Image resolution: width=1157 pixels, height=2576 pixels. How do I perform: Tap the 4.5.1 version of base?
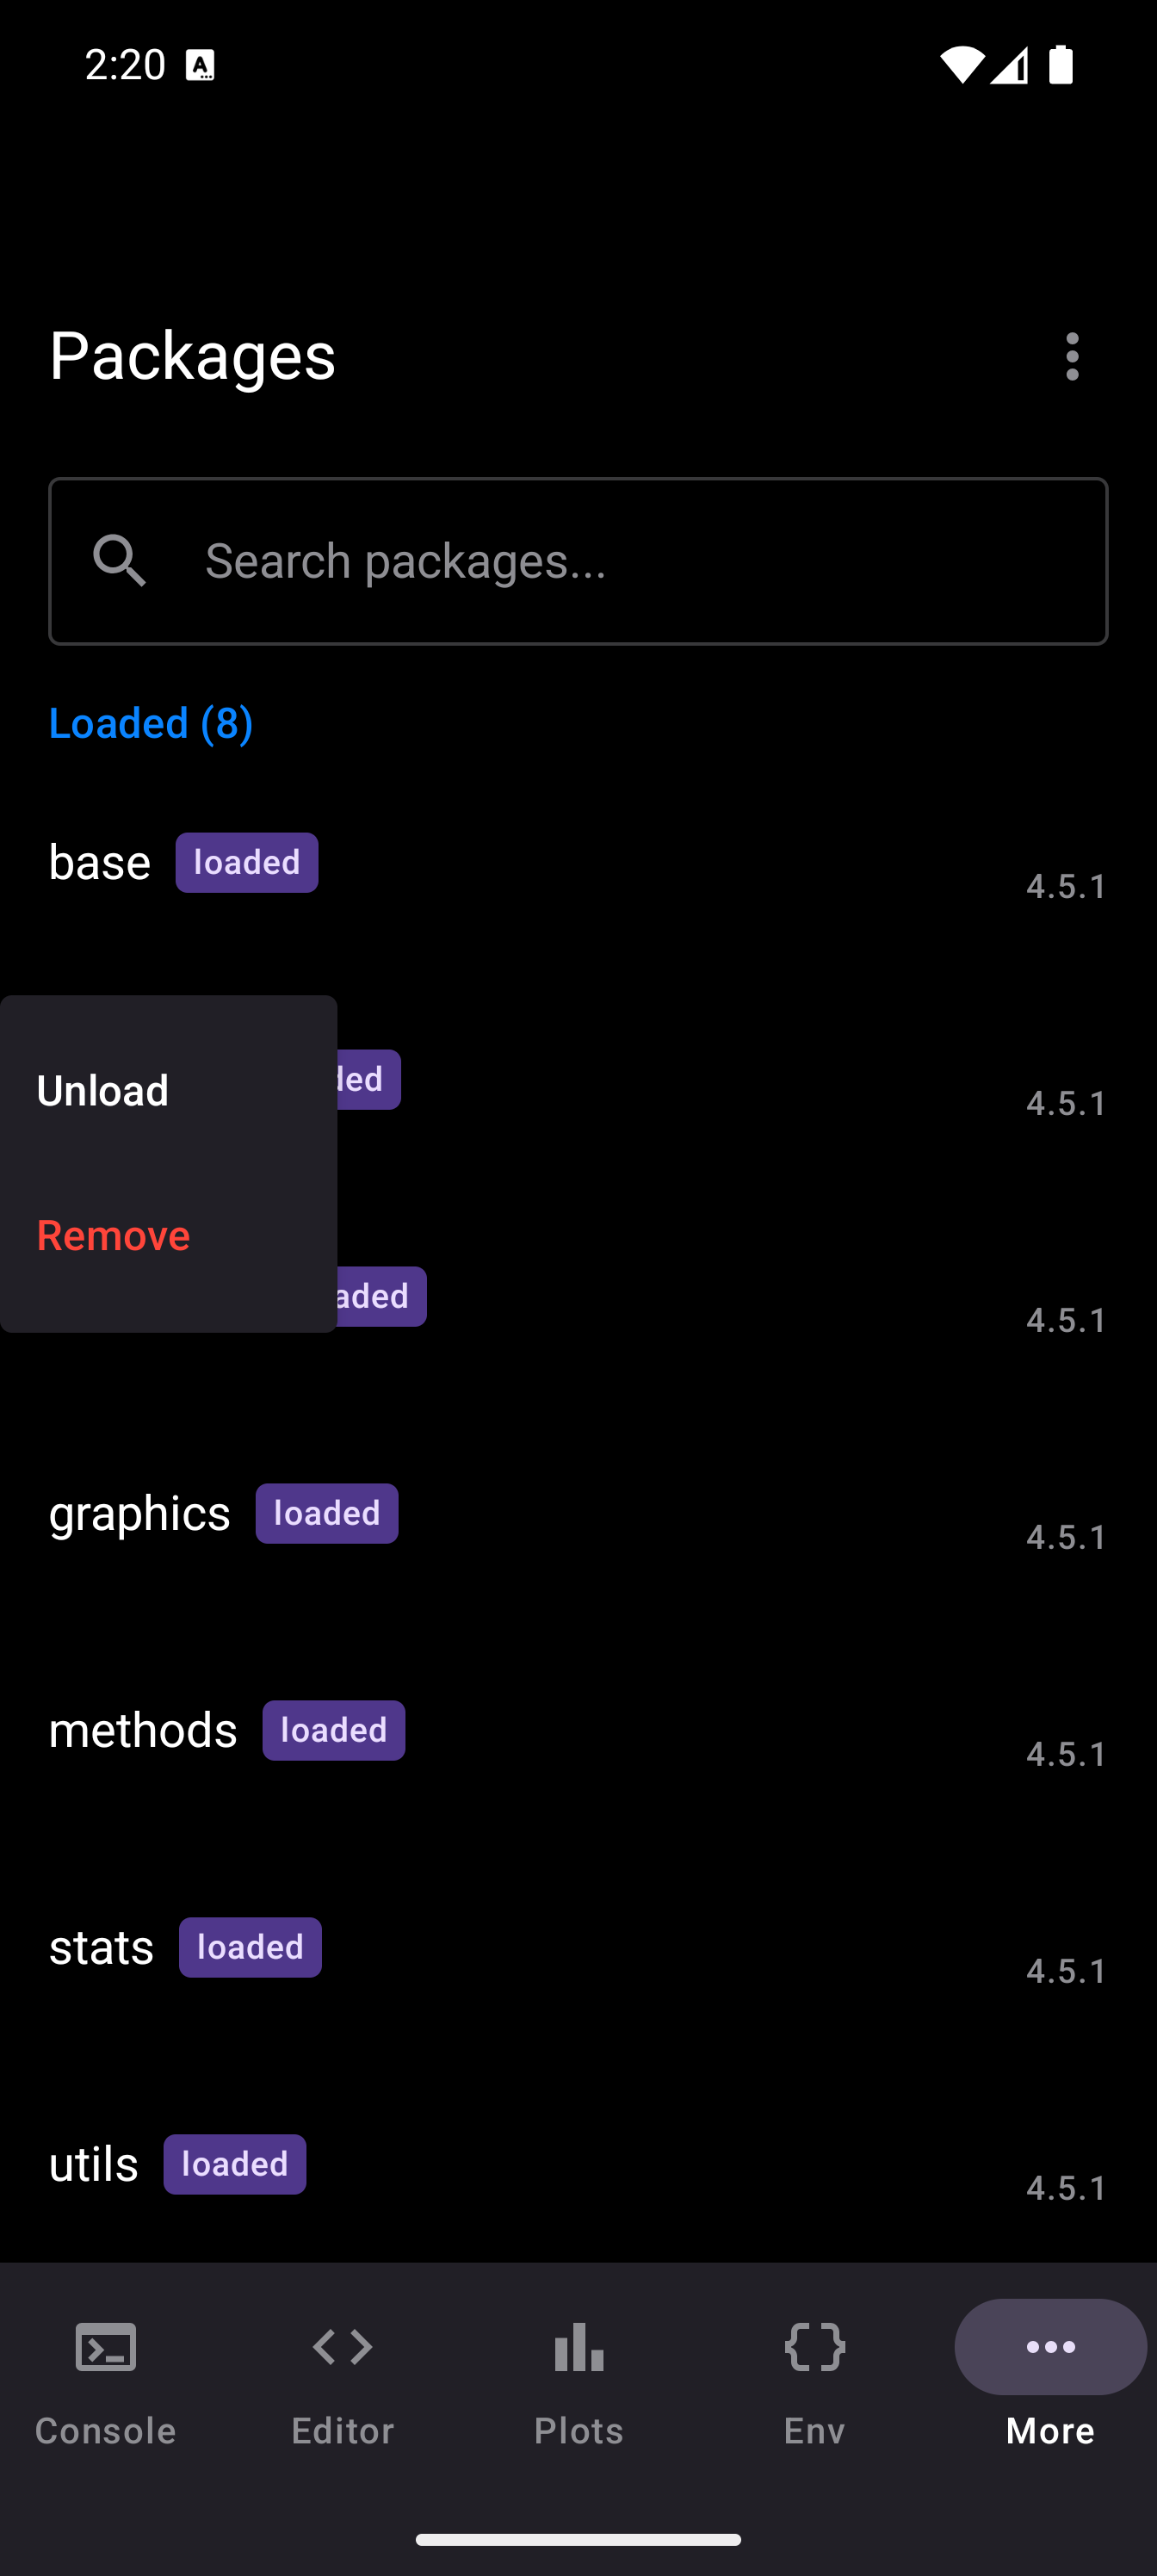pos(1065,886)
